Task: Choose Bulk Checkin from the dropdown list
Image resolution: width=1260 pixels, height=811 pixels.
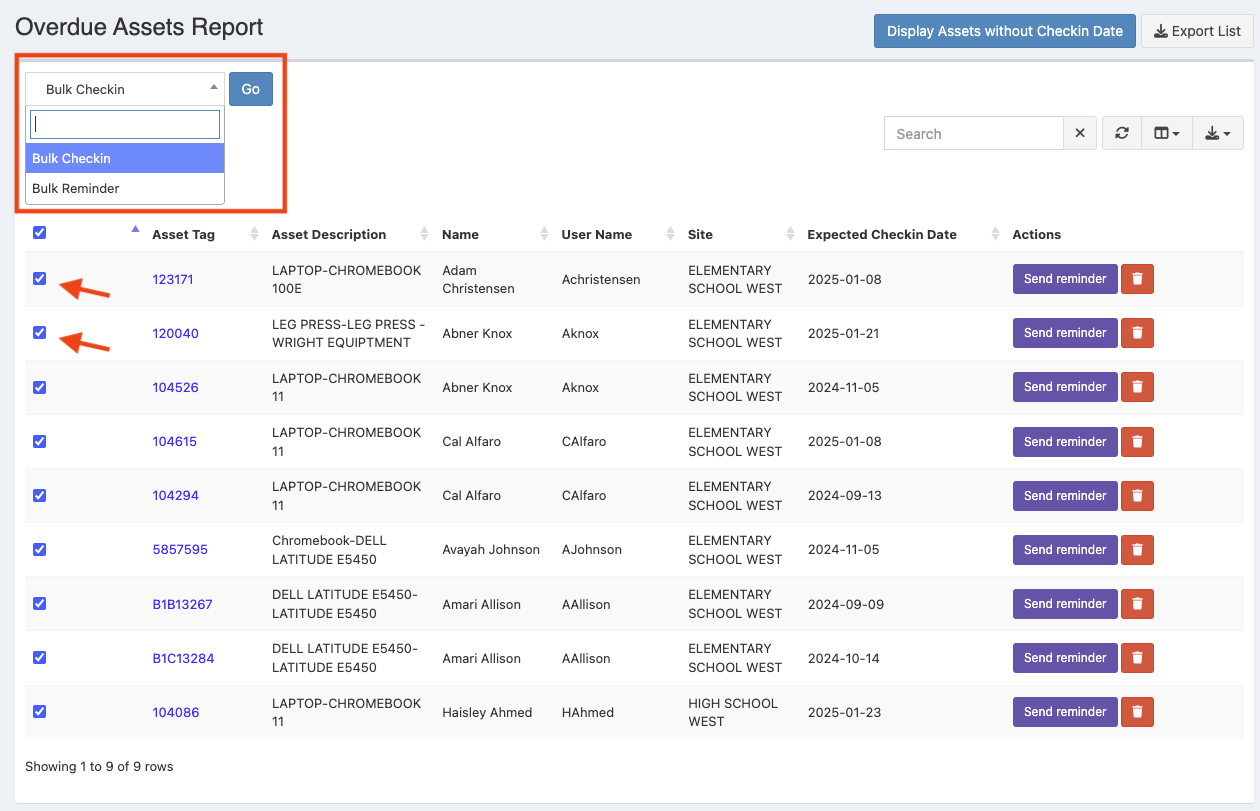Action: pyautogui.click(x=72, y=158)
